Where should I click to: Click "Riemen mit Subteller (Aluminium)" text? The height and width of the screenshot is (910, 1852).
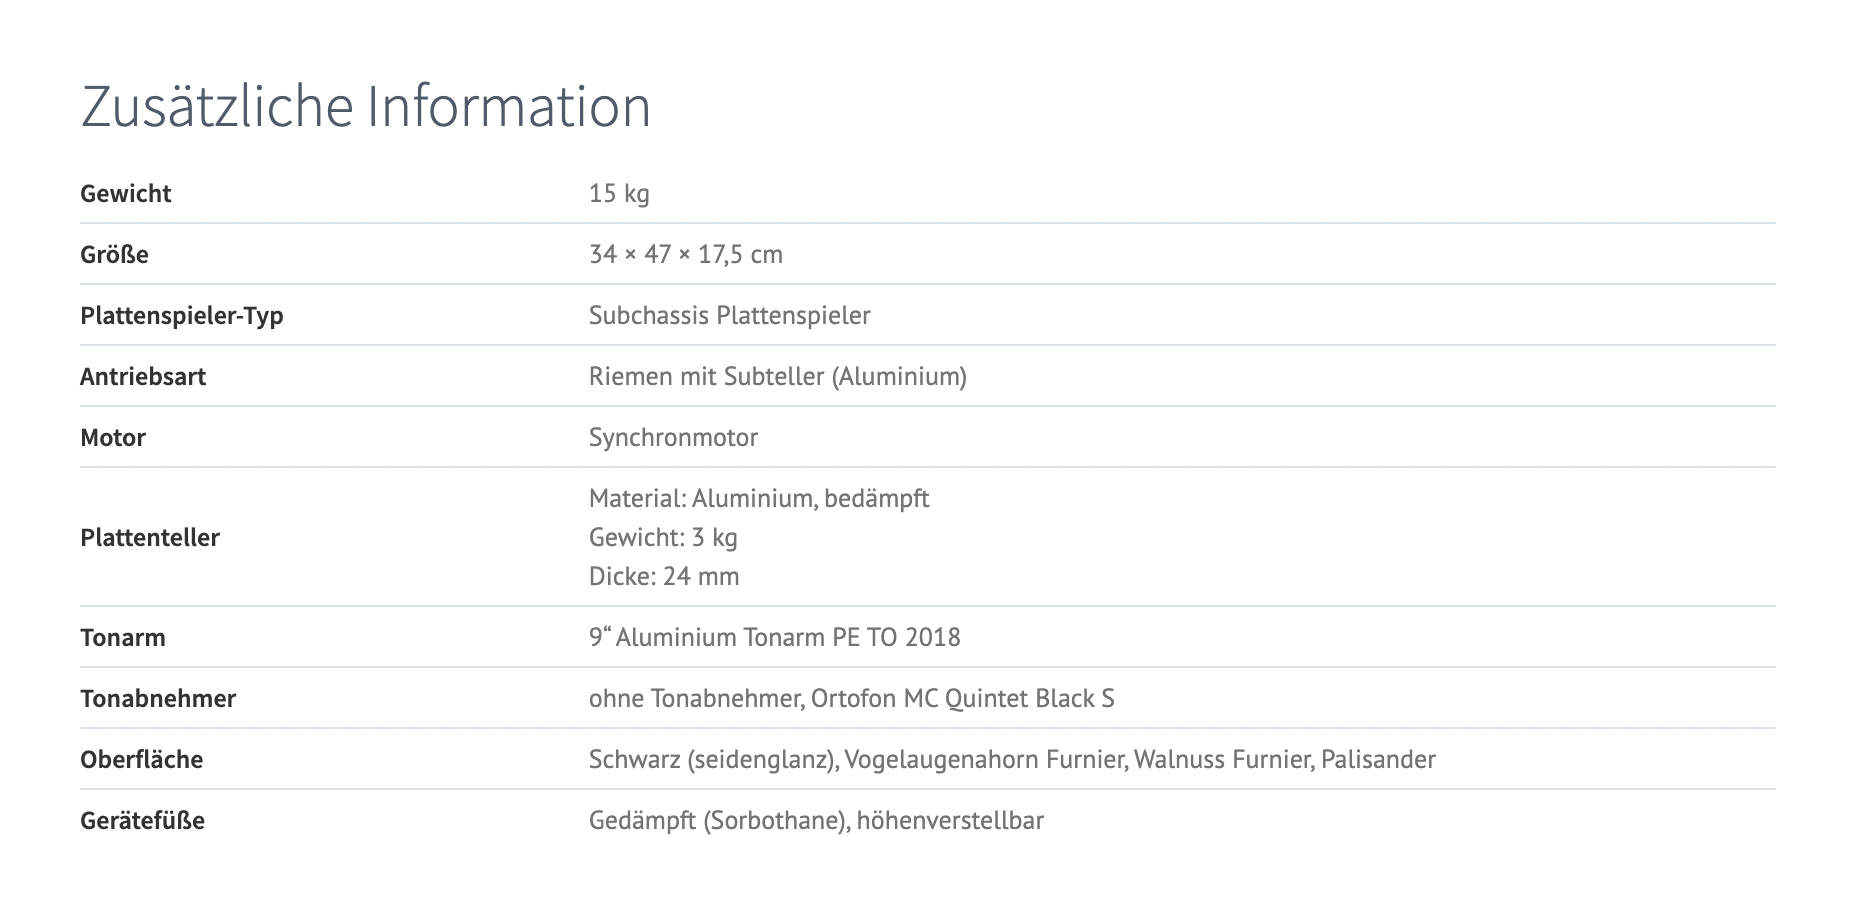click(x=777, y=376)
